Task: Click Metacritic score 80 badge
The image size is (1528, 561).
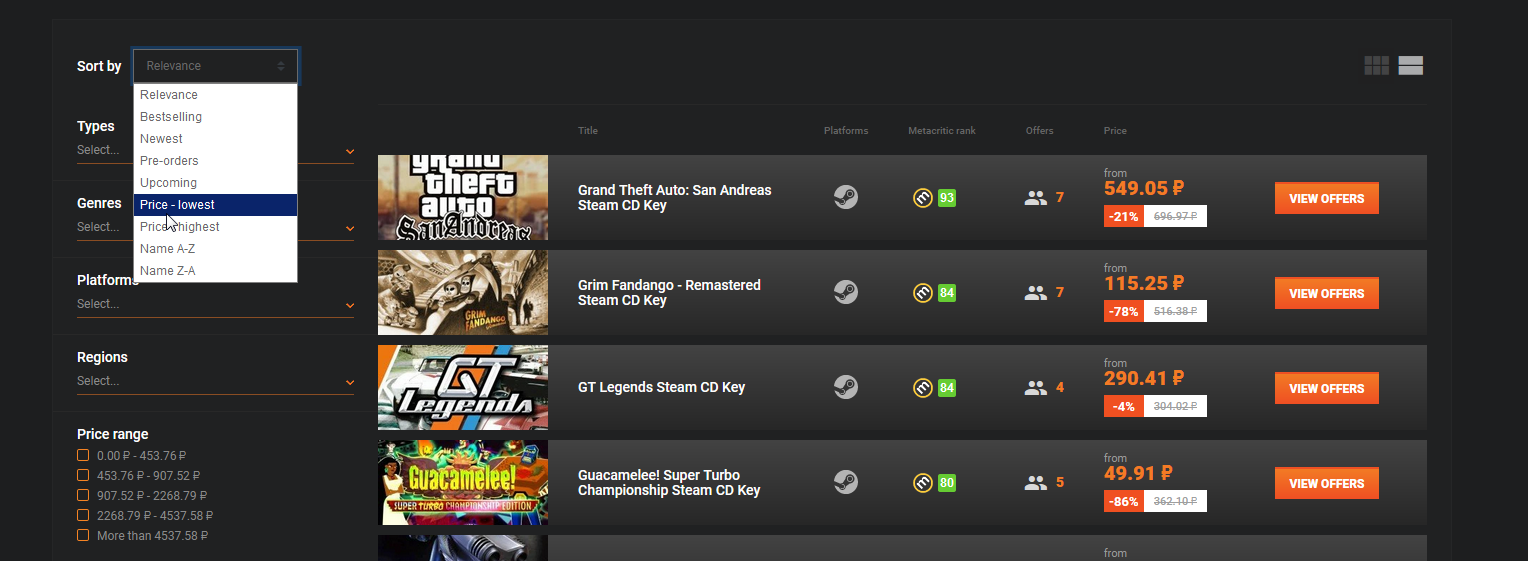Action: pyautogui.click(x=947, y=483)
